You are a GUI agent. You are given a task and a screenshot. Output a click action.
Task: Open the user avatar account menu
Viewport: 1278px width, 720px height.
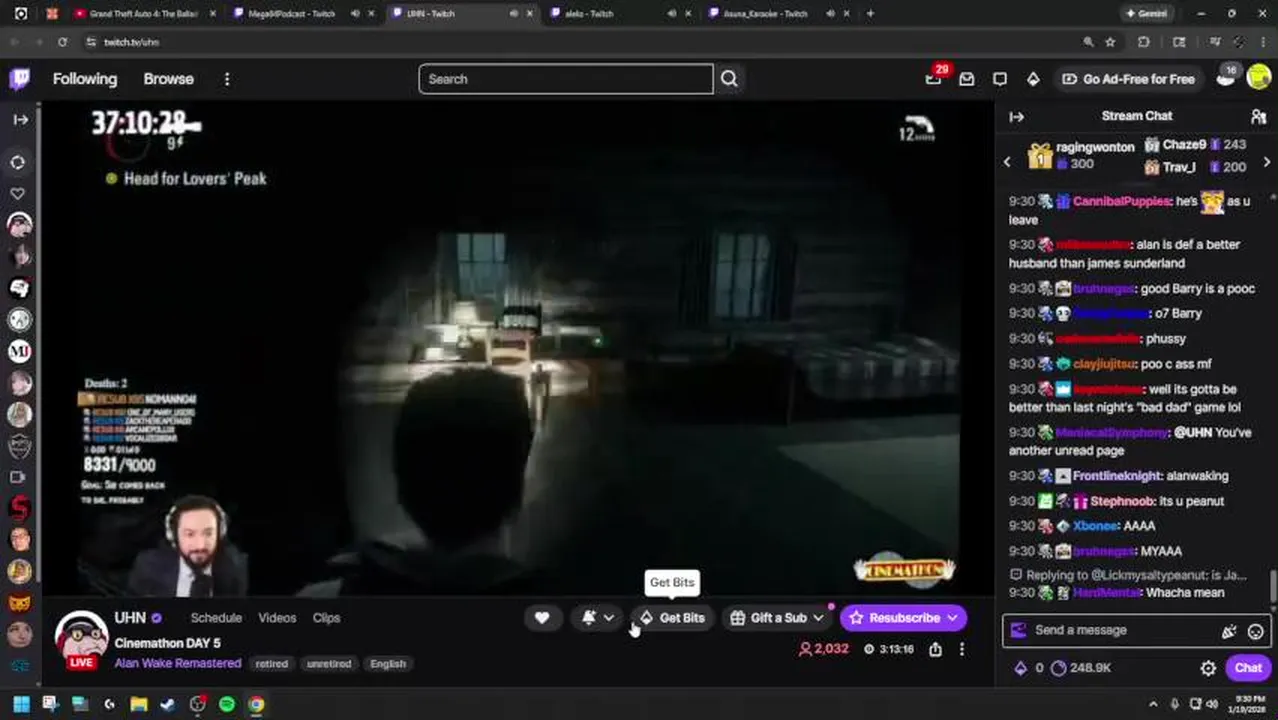tap(1259, 79)
